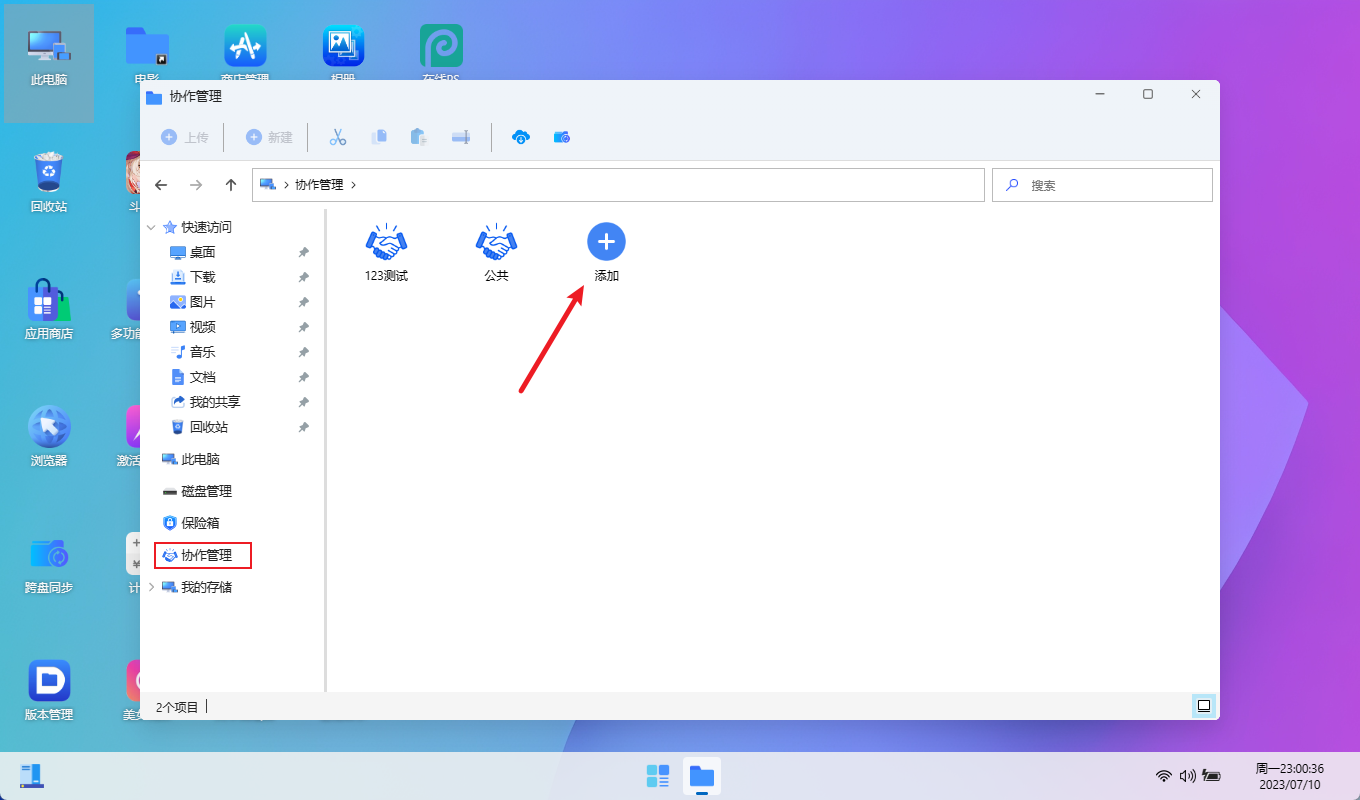
Task: Navigate up one level with up arrow
Action: [231, 185]
